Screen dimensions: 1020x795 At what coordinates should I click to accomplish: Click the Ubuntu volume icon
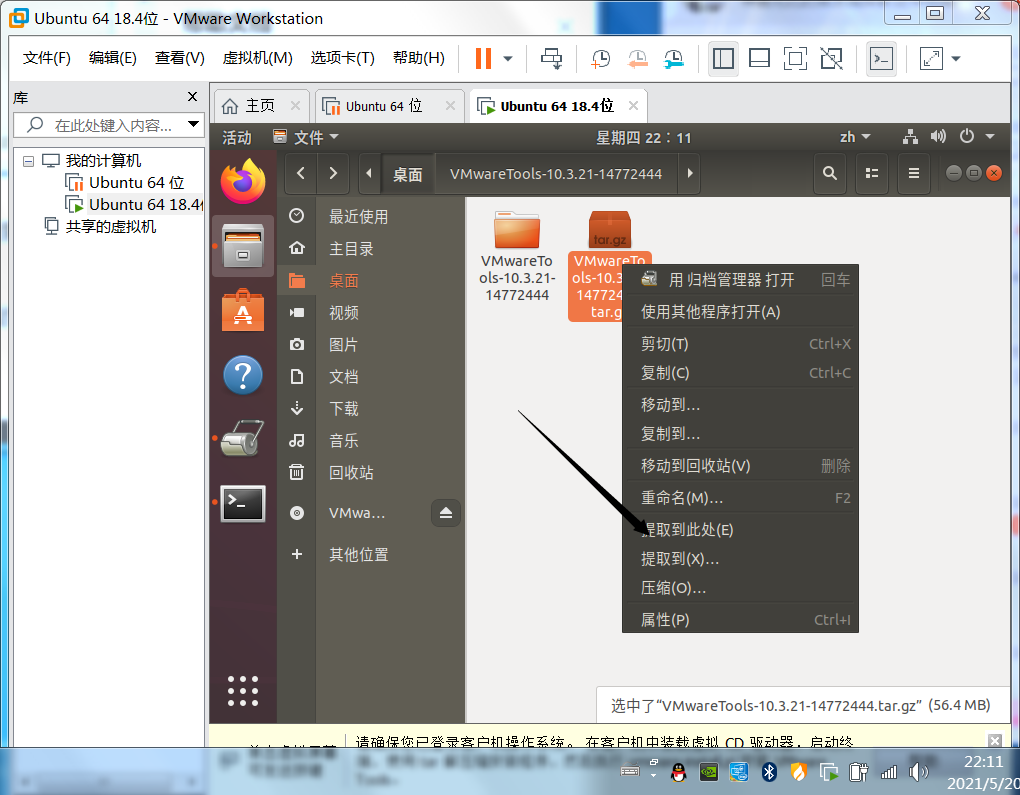[x=938, y=137]
